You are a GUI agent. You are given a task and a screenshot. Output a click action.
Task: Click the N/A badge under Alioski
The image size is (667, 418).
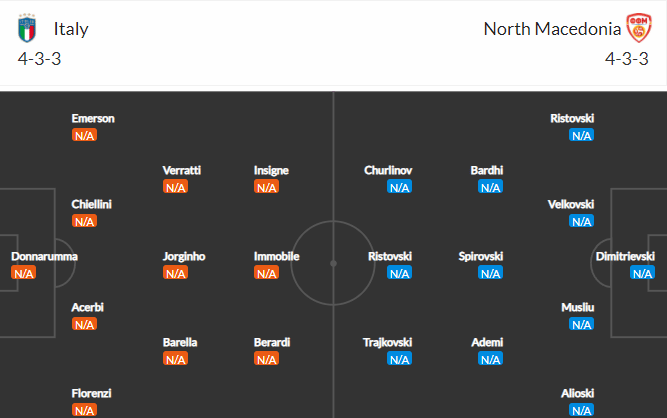(581, 410)
